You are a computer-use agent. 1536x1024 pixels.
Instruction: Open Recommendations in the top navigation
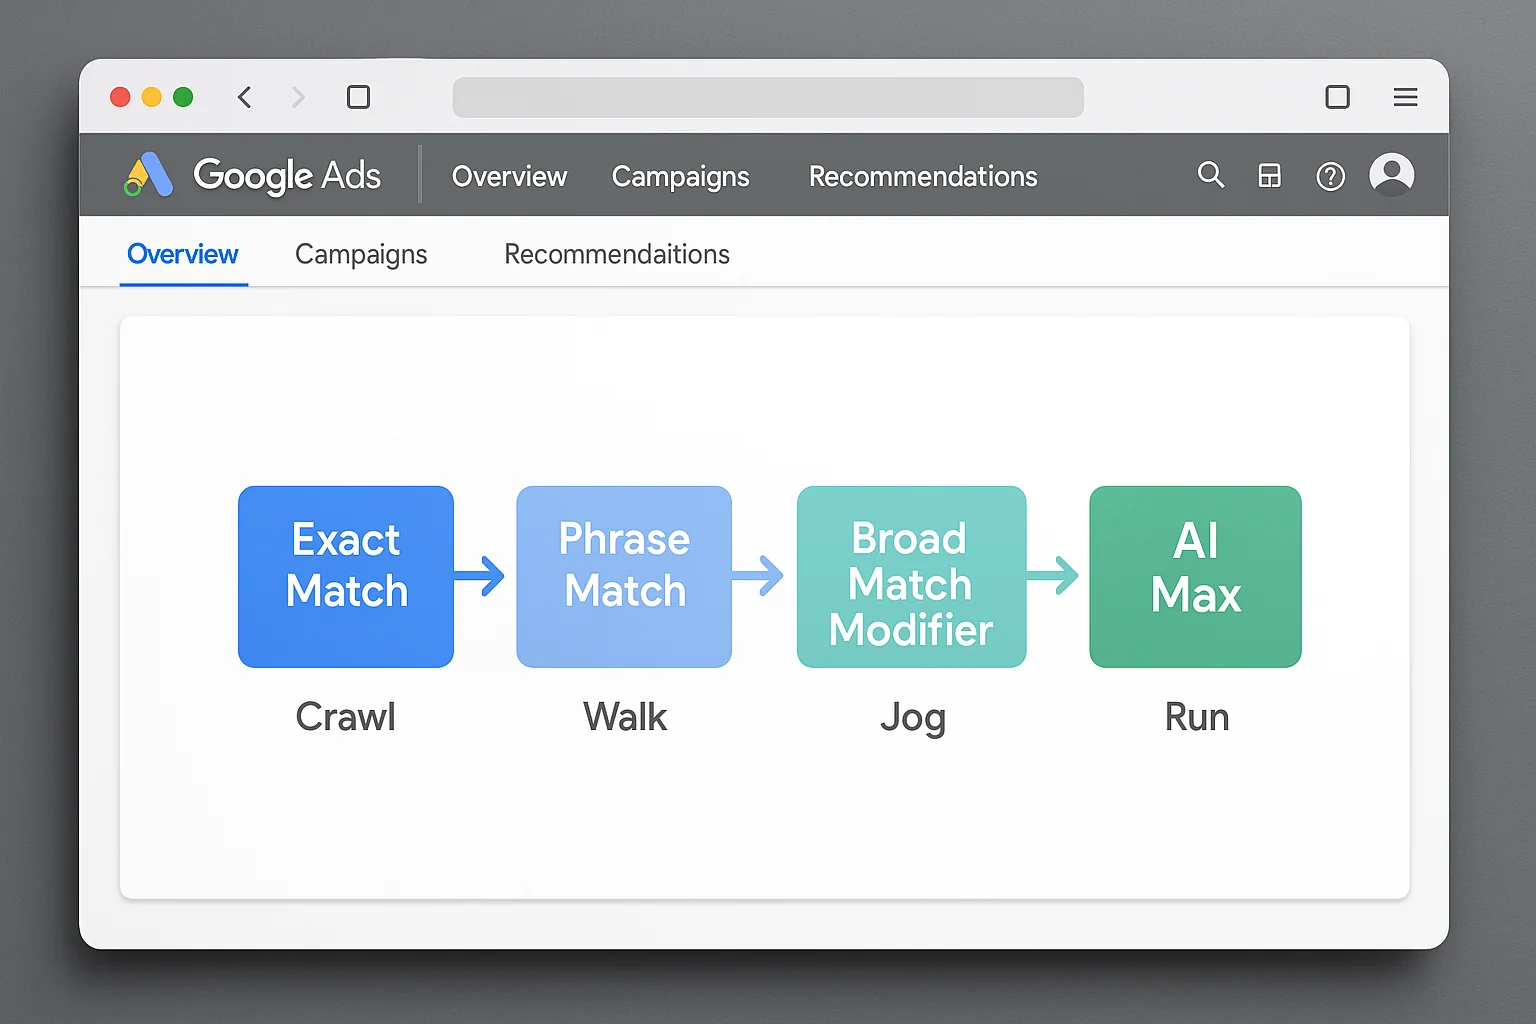[x=922, y=176]
